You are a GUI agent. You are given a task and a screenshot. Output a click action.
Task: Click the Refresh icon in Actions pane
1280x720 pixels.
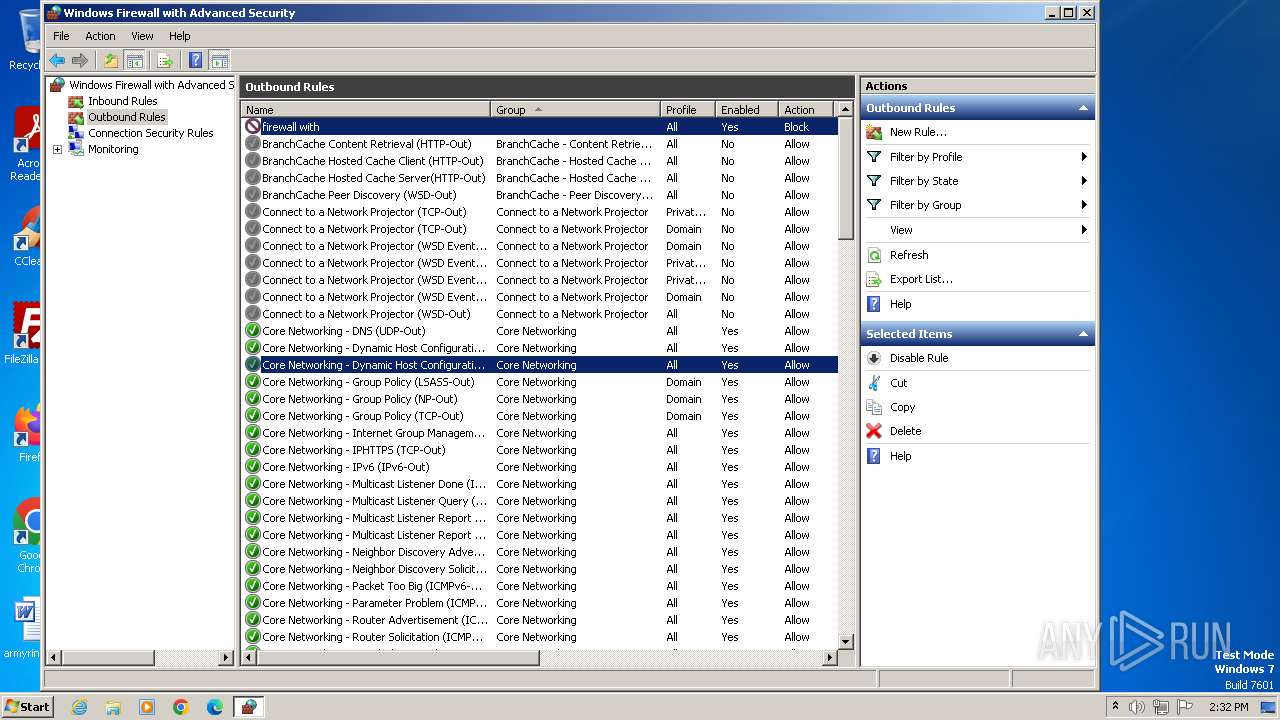pos(874,255)
